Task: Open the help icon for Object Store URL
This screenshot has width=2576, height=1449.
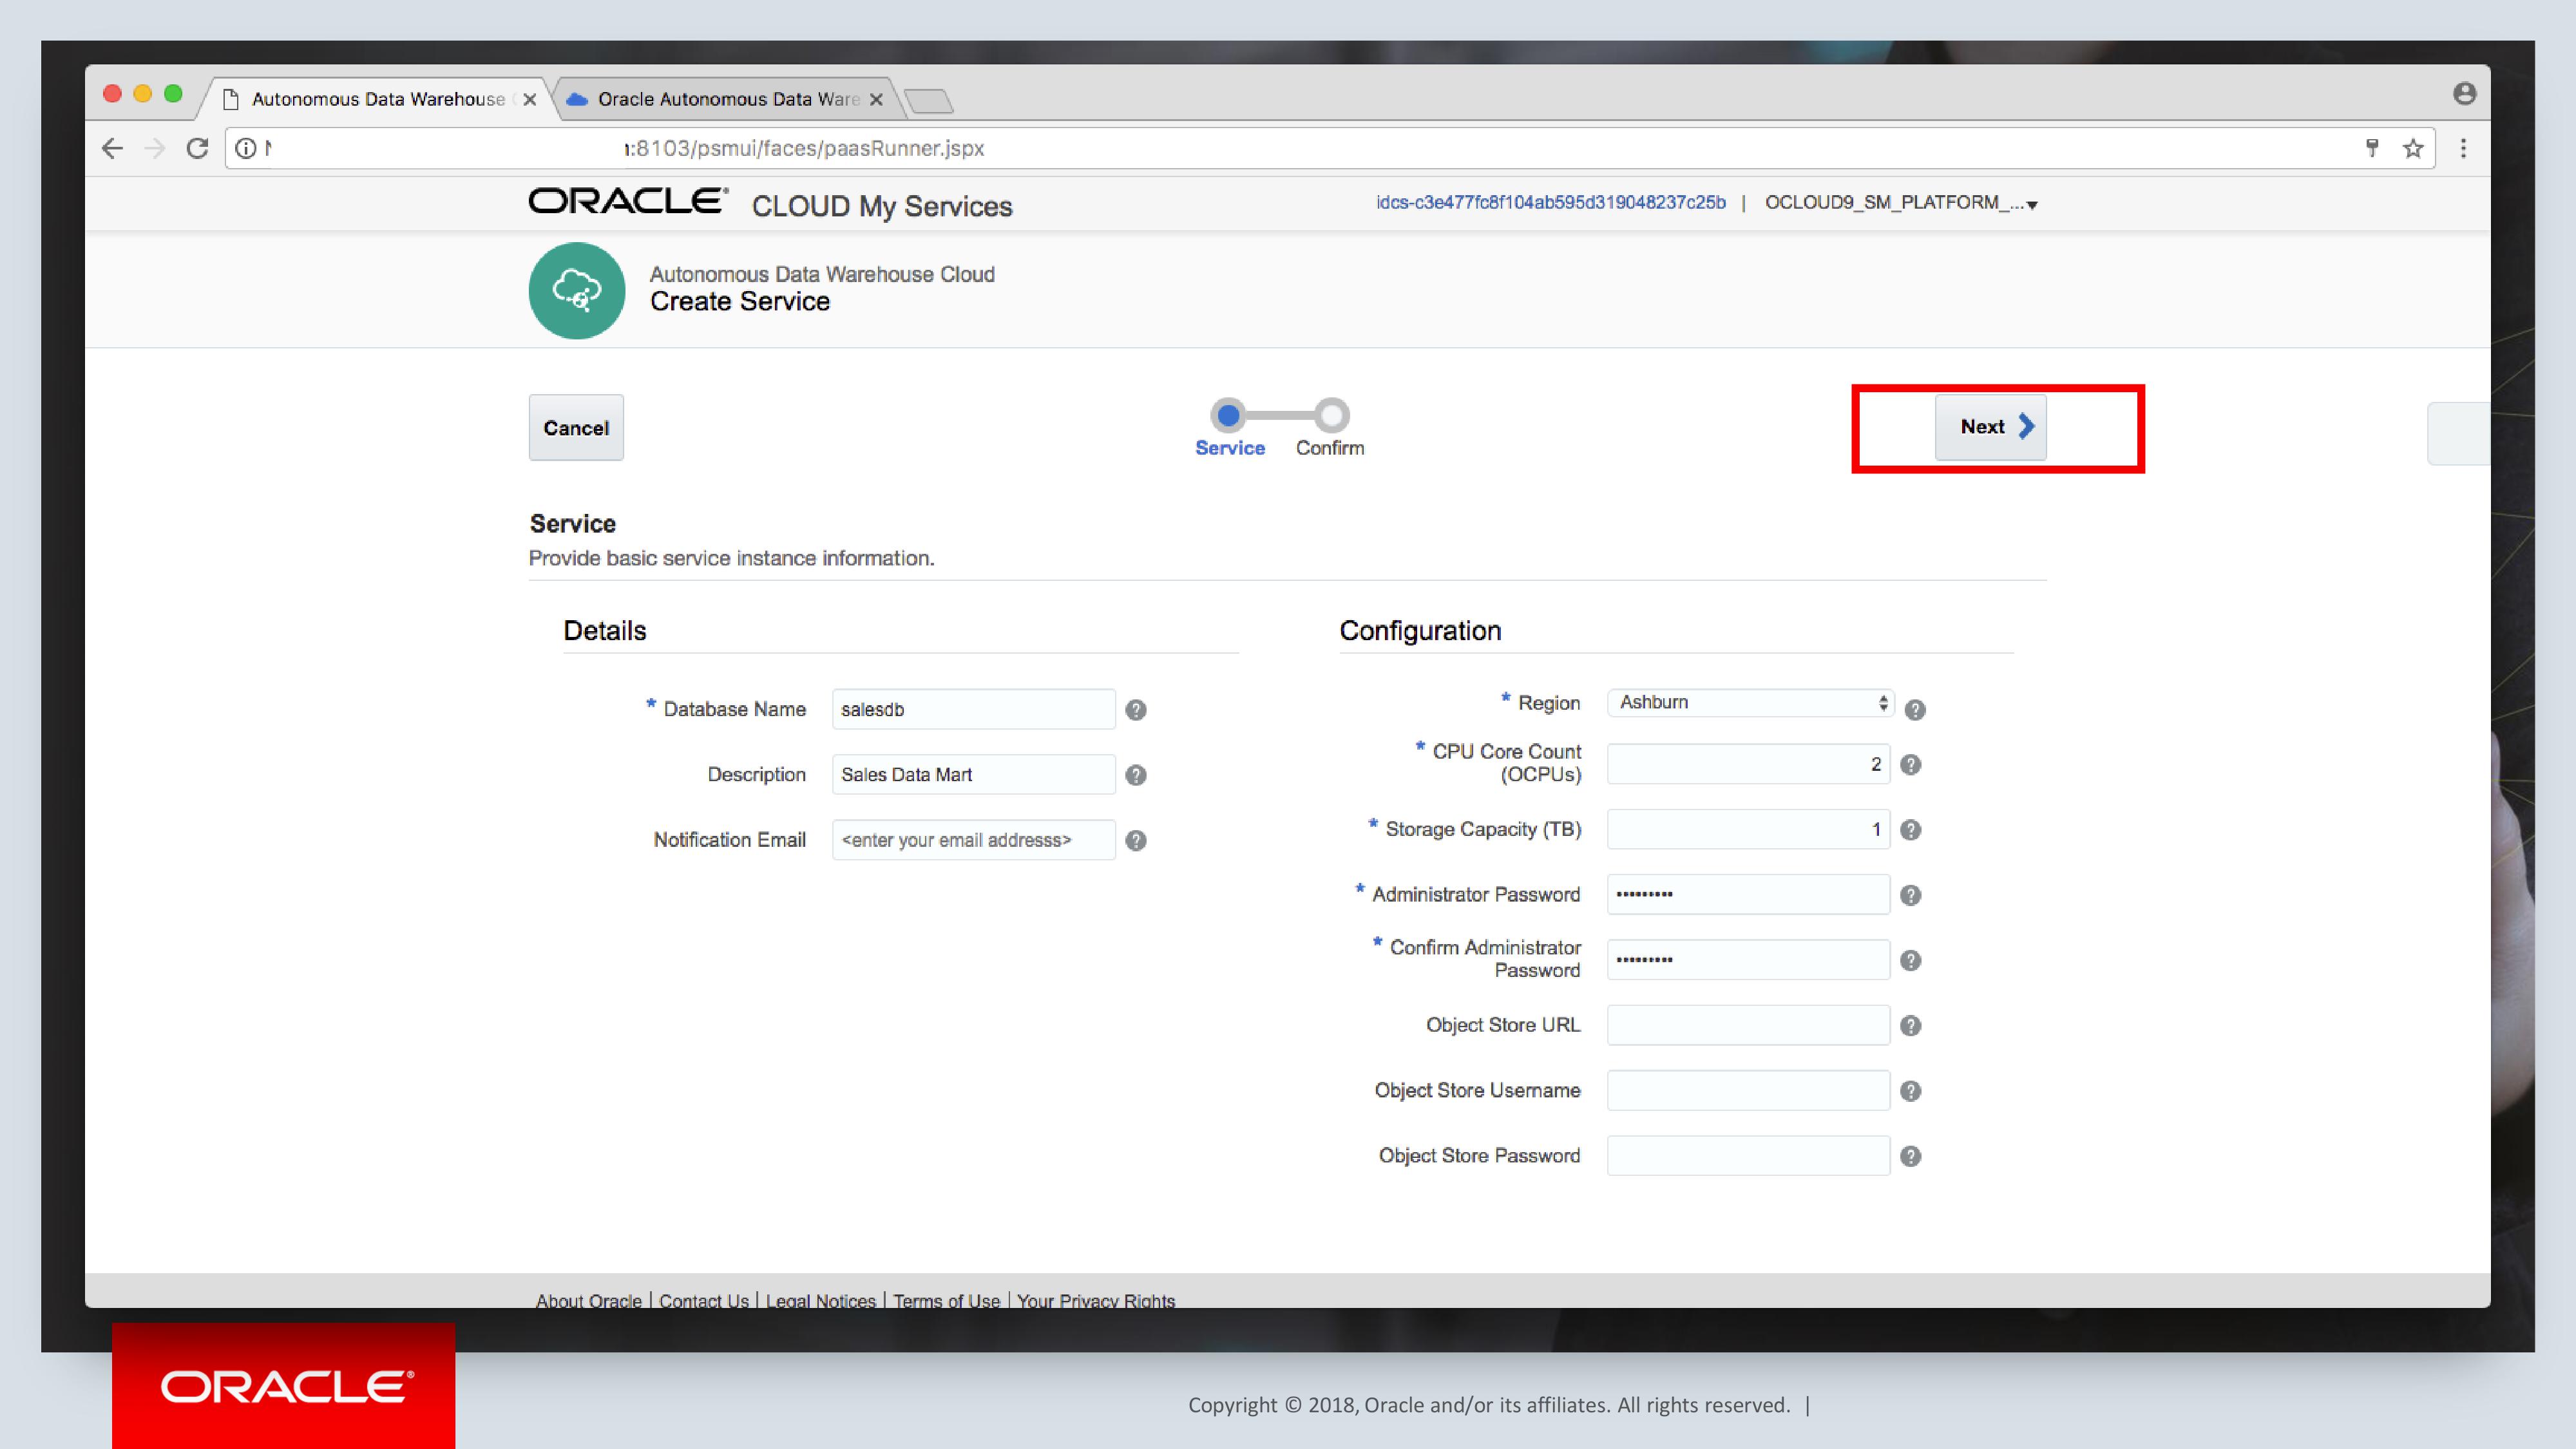Action: pos(1910,1025)
